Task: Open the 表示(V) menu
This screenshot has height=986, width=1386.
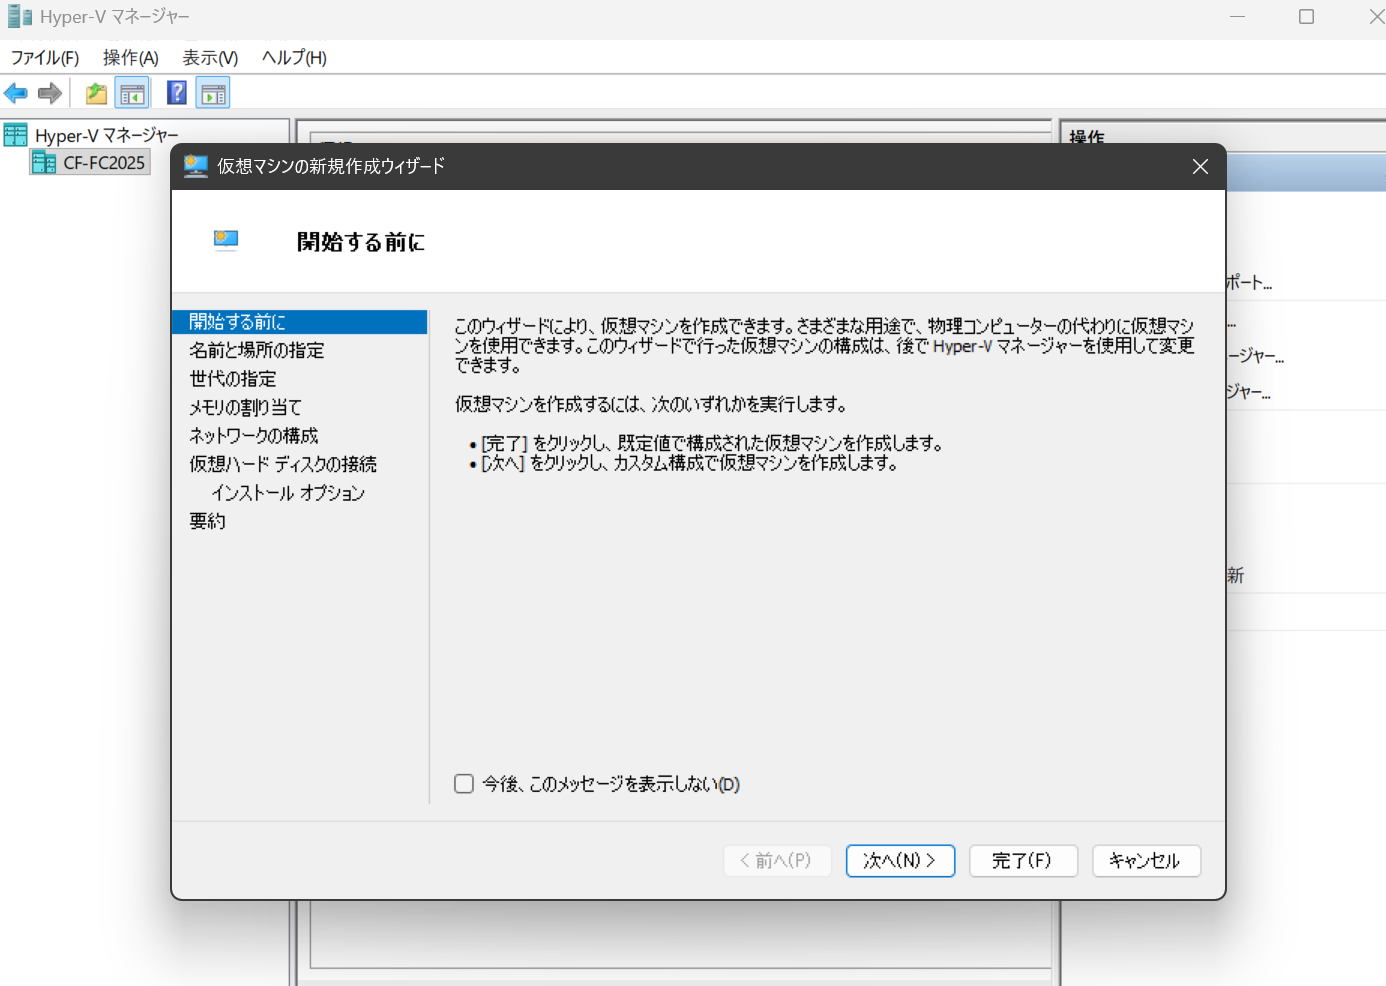Action: [x=210, y=58]
